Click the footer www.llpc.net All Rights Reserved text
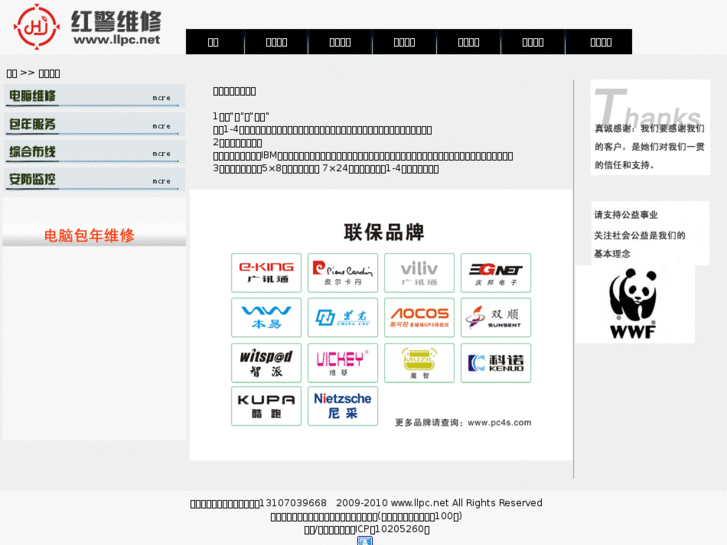Viewport: 727px width, 545px height. (466, 503)
